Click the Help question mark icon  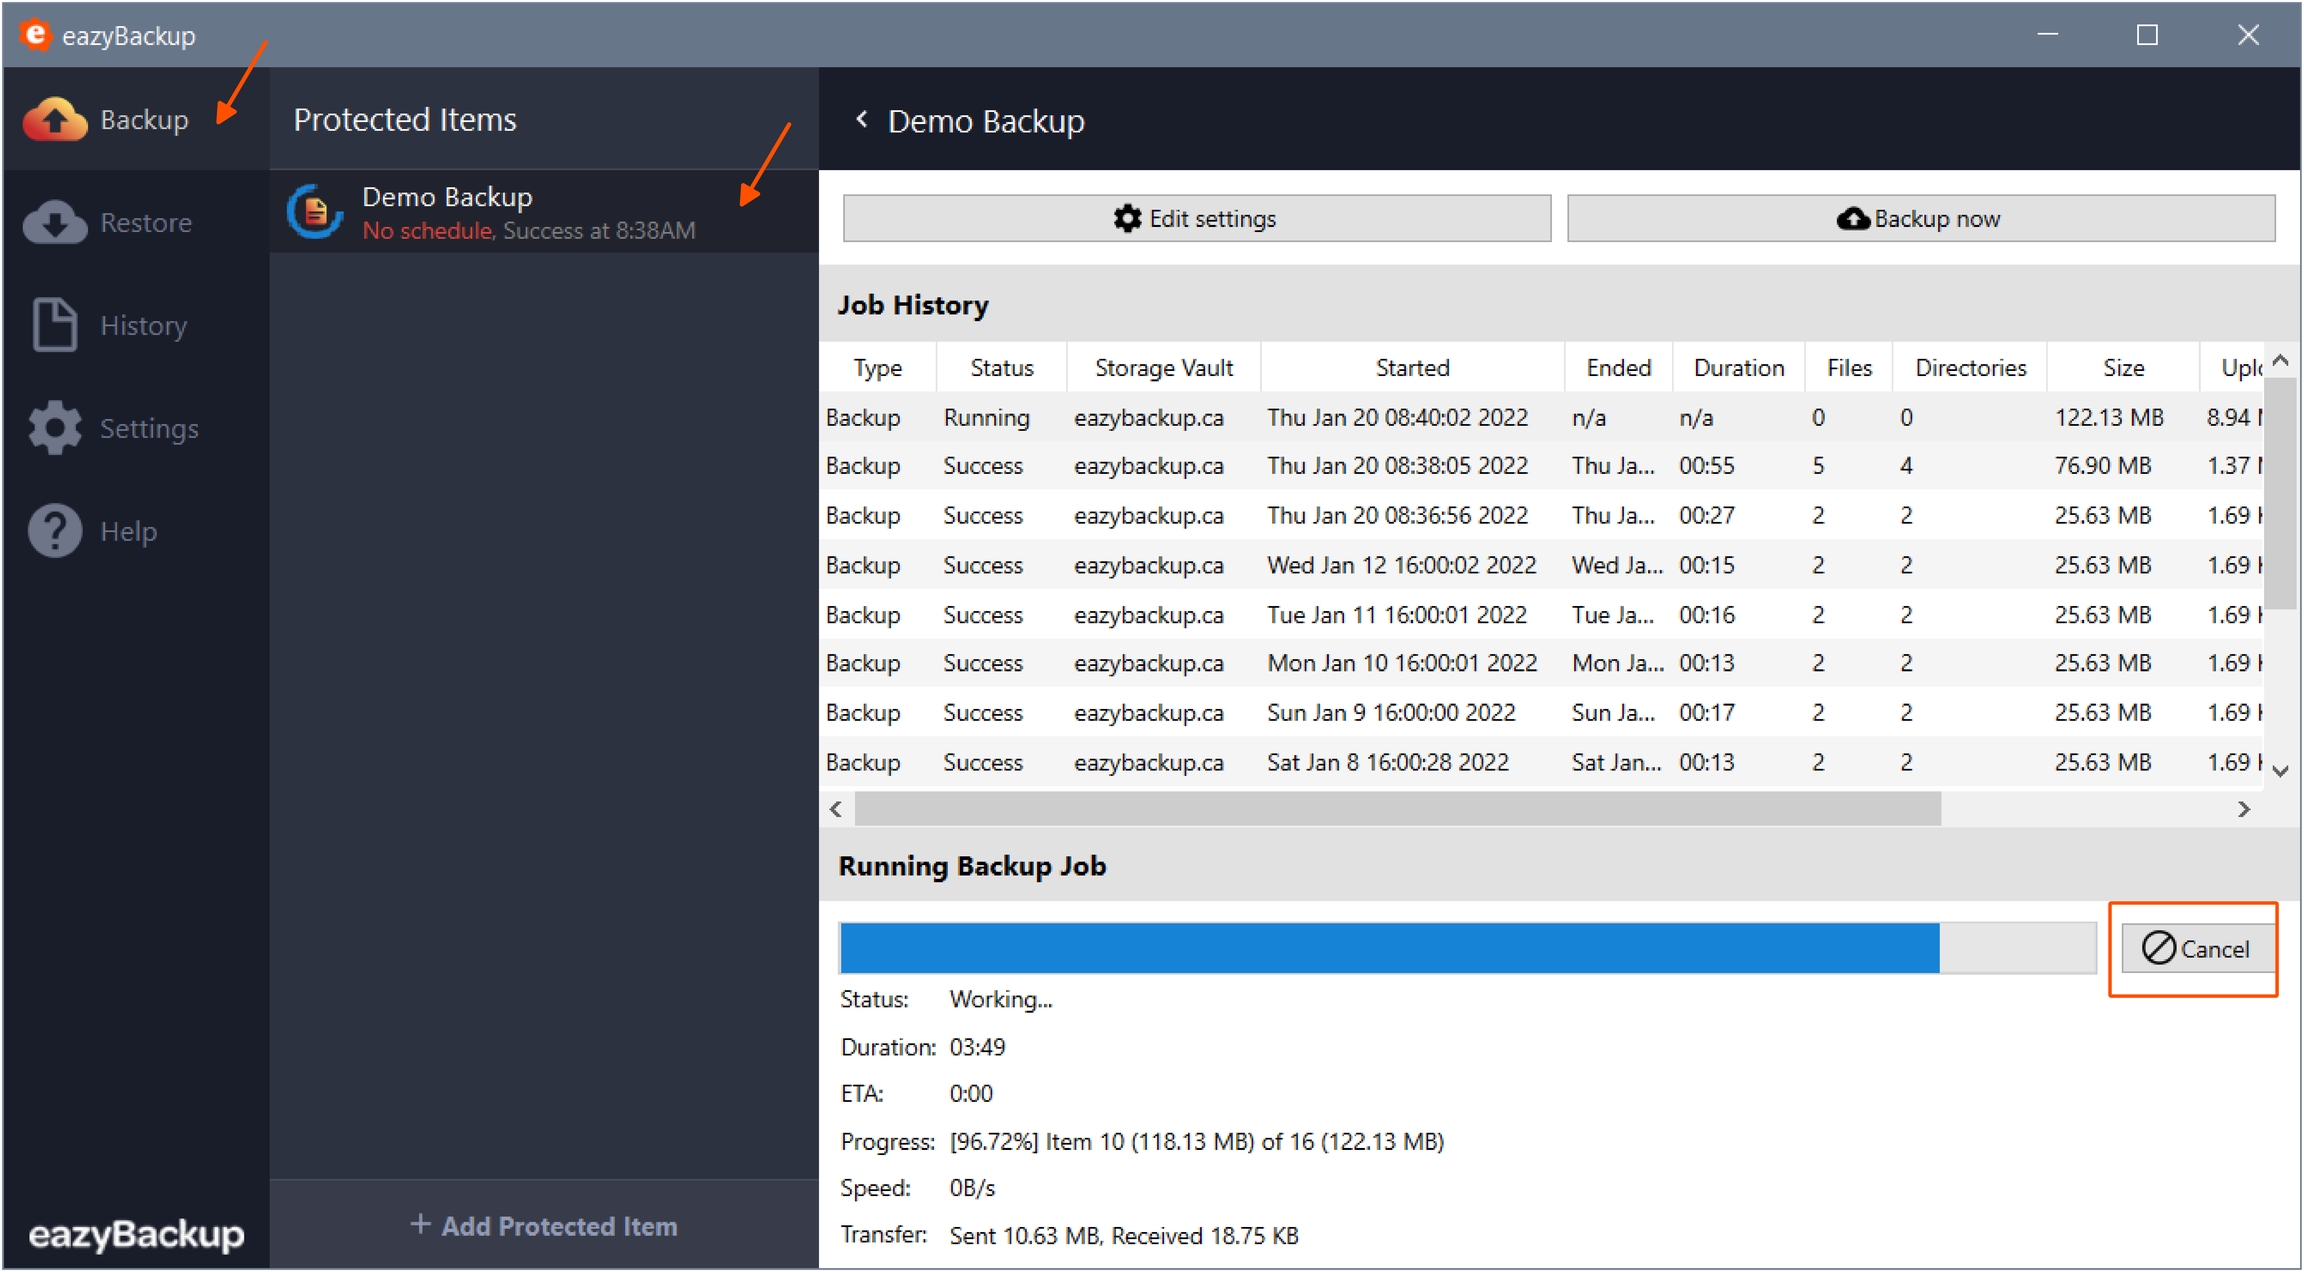(55, 531)
